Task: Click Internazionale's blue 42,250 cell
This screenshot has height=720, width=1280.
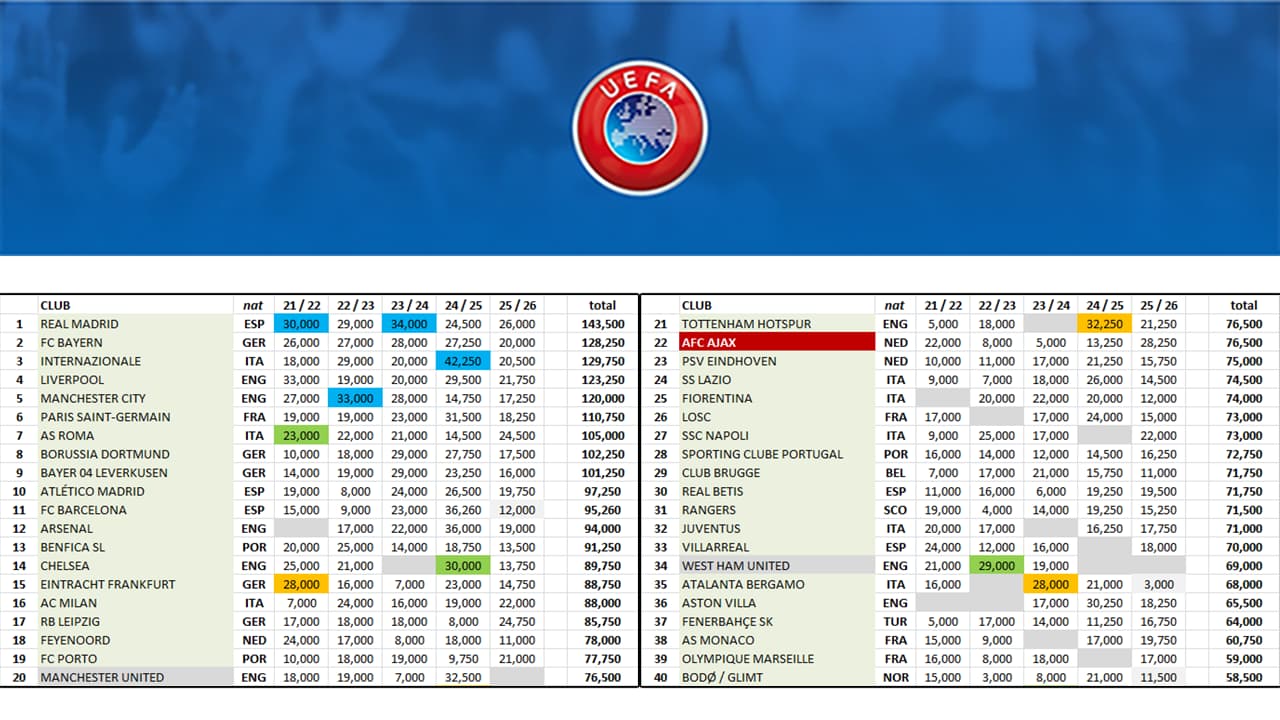Action: pos(463,361)
